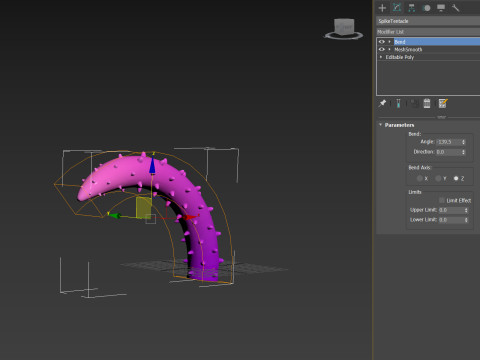480x360 pixels.
Task: Open the Motion command panel tab
Action: 426,8
